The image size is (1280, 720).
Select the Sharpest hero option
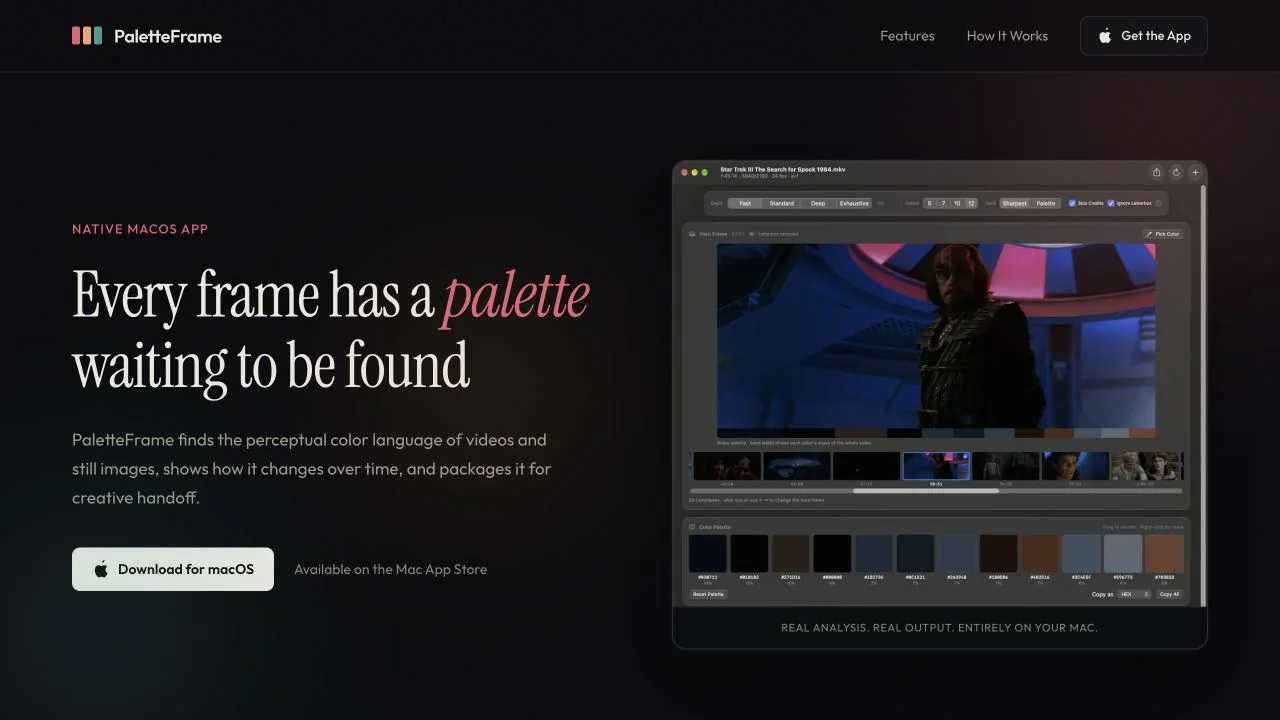tap(1015, 203)
